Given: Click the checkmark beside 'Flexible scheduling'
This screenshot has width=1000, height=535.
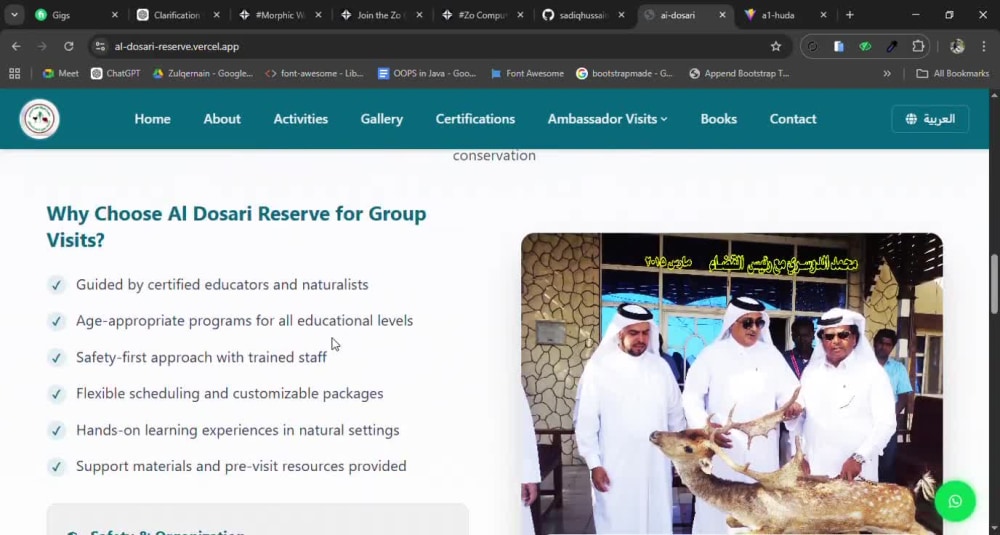Looking at the screenshot, I should [x=56, y=394].
